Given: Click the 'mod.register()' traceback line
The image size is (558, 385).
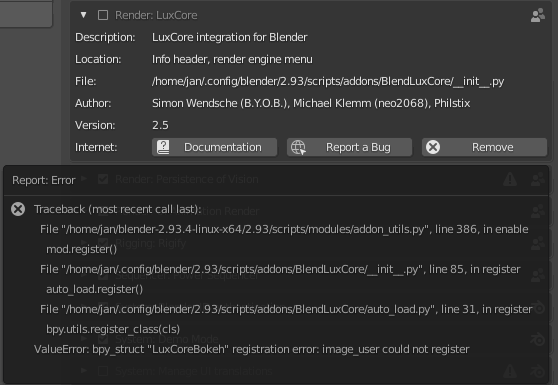Looking at the screenshot, I should [81, 249].
